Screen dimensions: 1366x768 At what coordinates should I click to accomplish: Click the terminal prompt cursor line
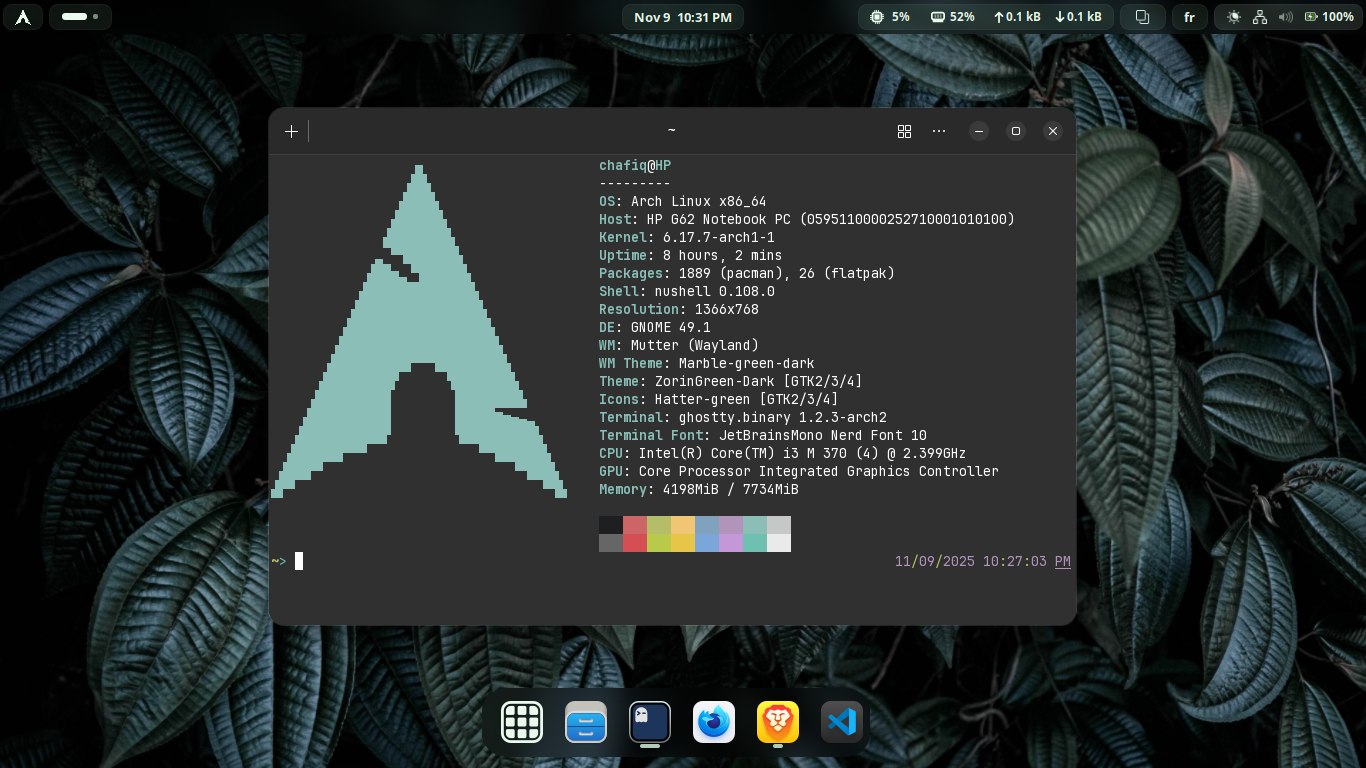click(x=672, y=561)
